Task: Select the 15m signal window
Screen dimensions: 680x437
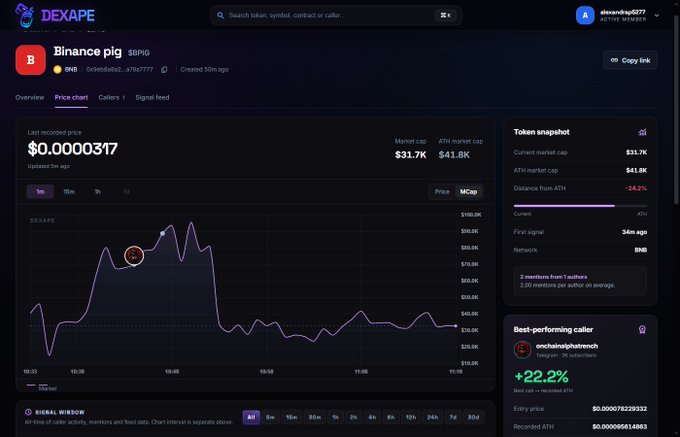Action: (x=291, y=417)
